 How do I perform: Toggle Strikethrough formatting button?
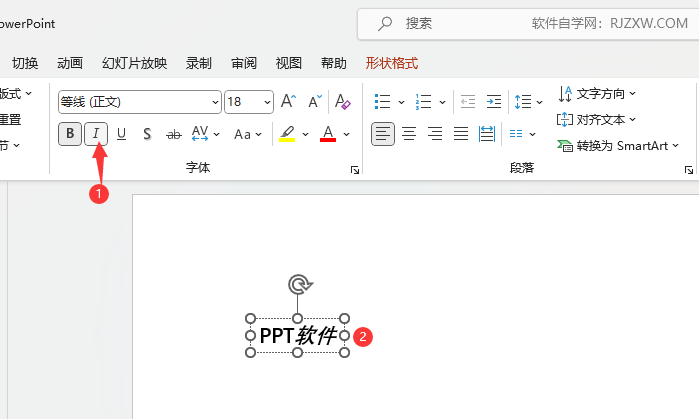(173, 134)
